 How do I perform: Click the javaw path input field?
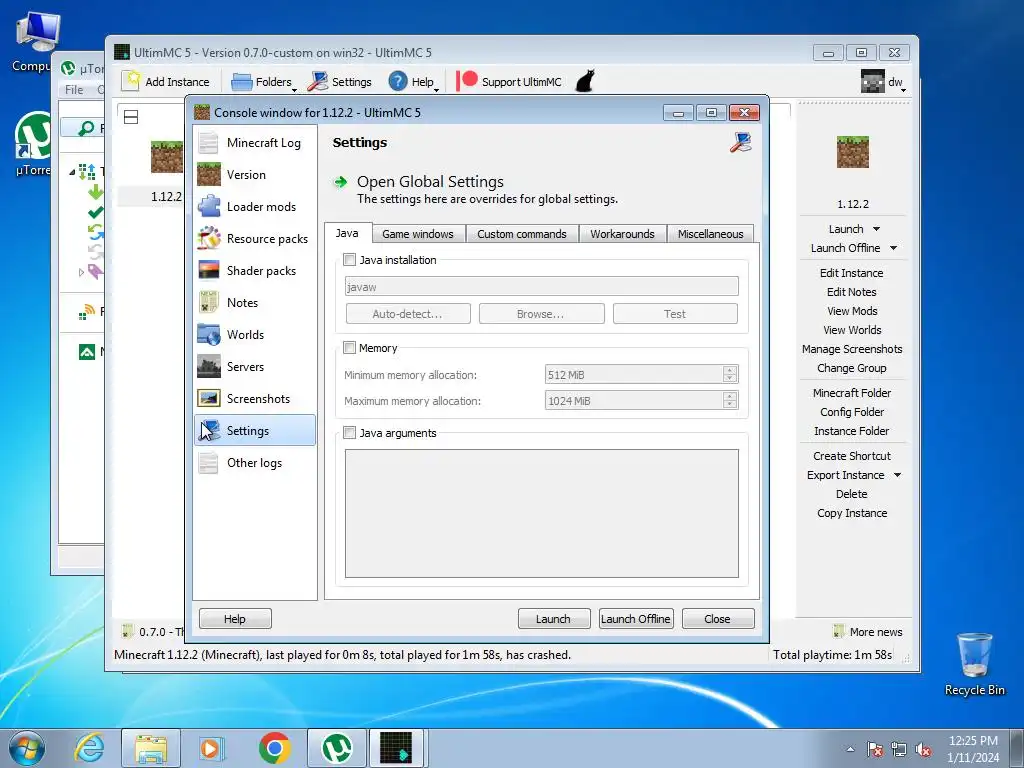click(x=541, y=286)
